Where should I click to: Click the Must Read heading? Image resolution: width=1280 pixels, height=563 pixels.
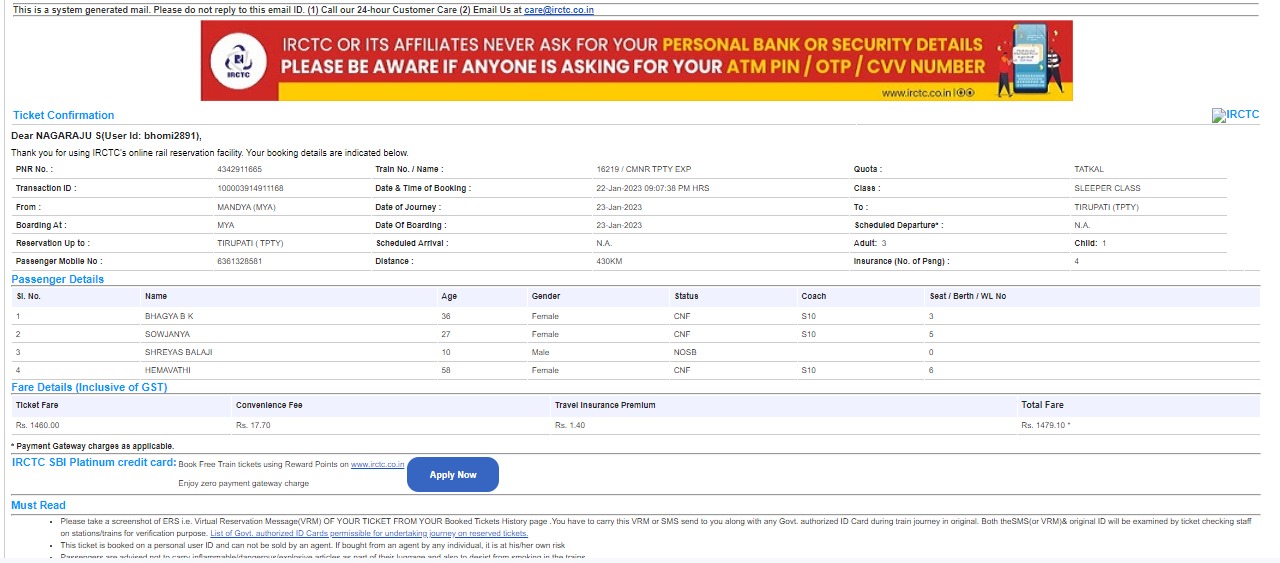[39, 505]
